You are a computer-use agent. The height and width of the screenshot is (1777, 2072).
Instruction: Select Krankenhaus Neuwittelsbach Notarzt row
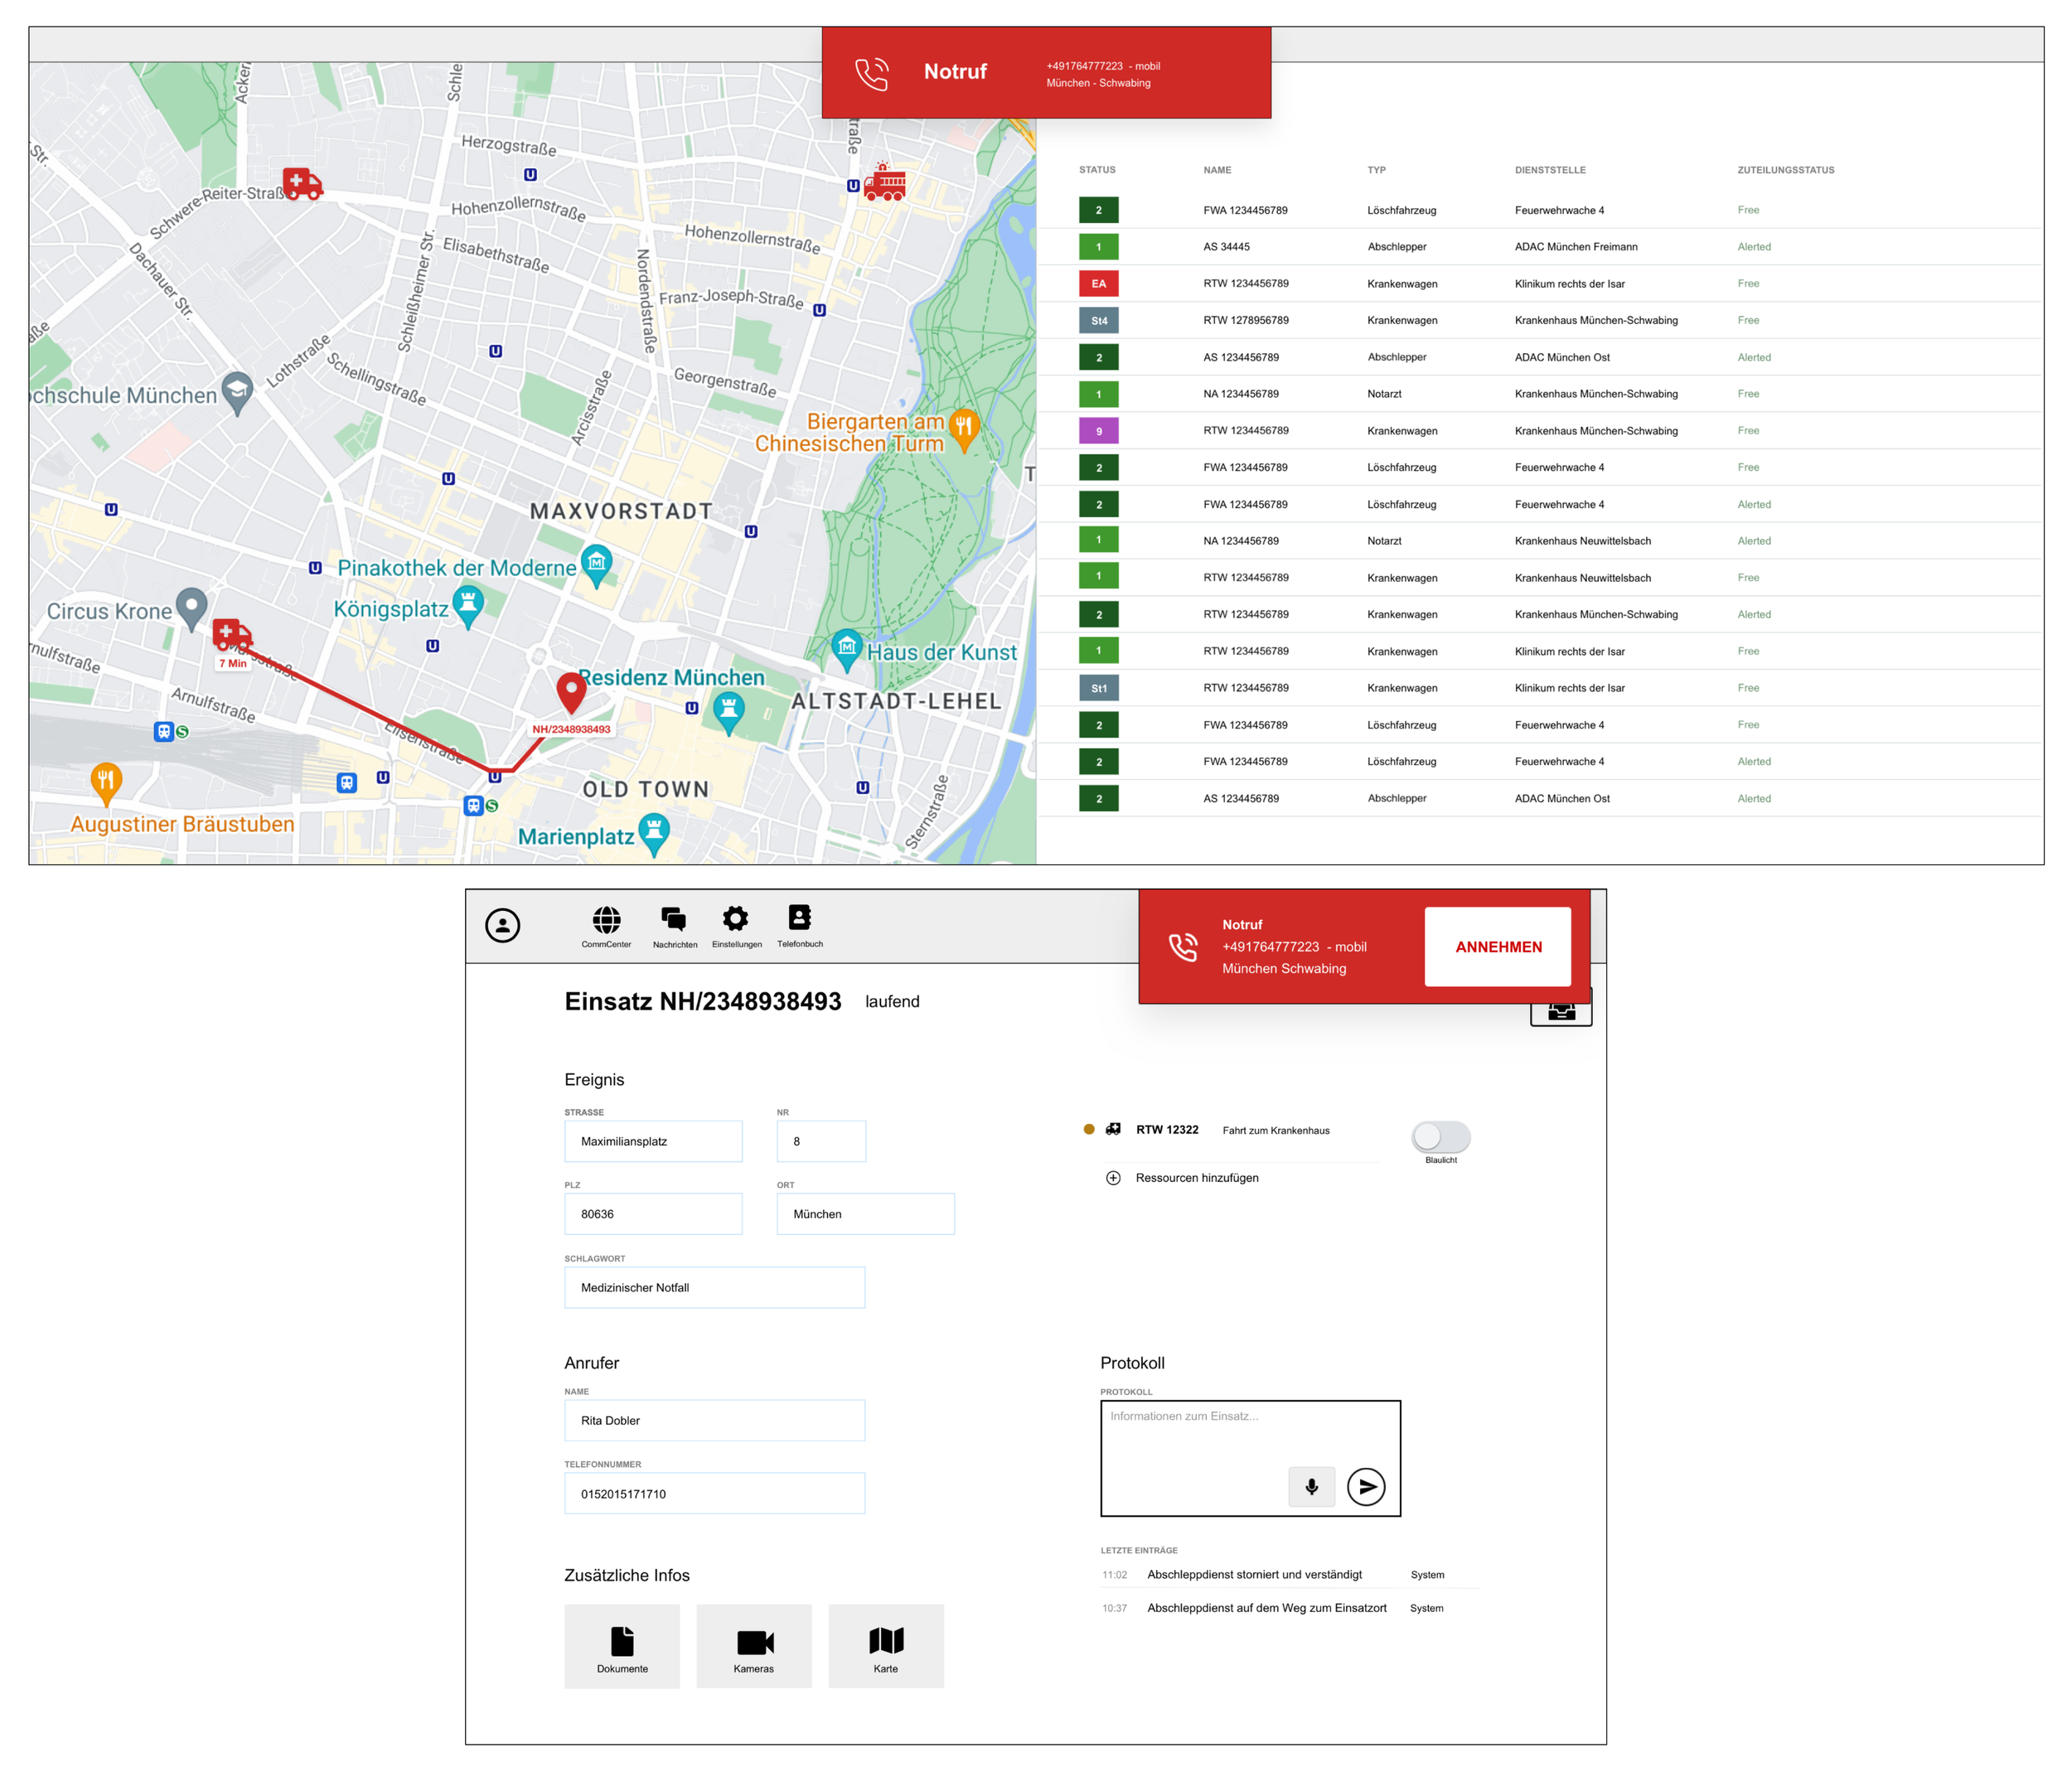coord(1540,541)
